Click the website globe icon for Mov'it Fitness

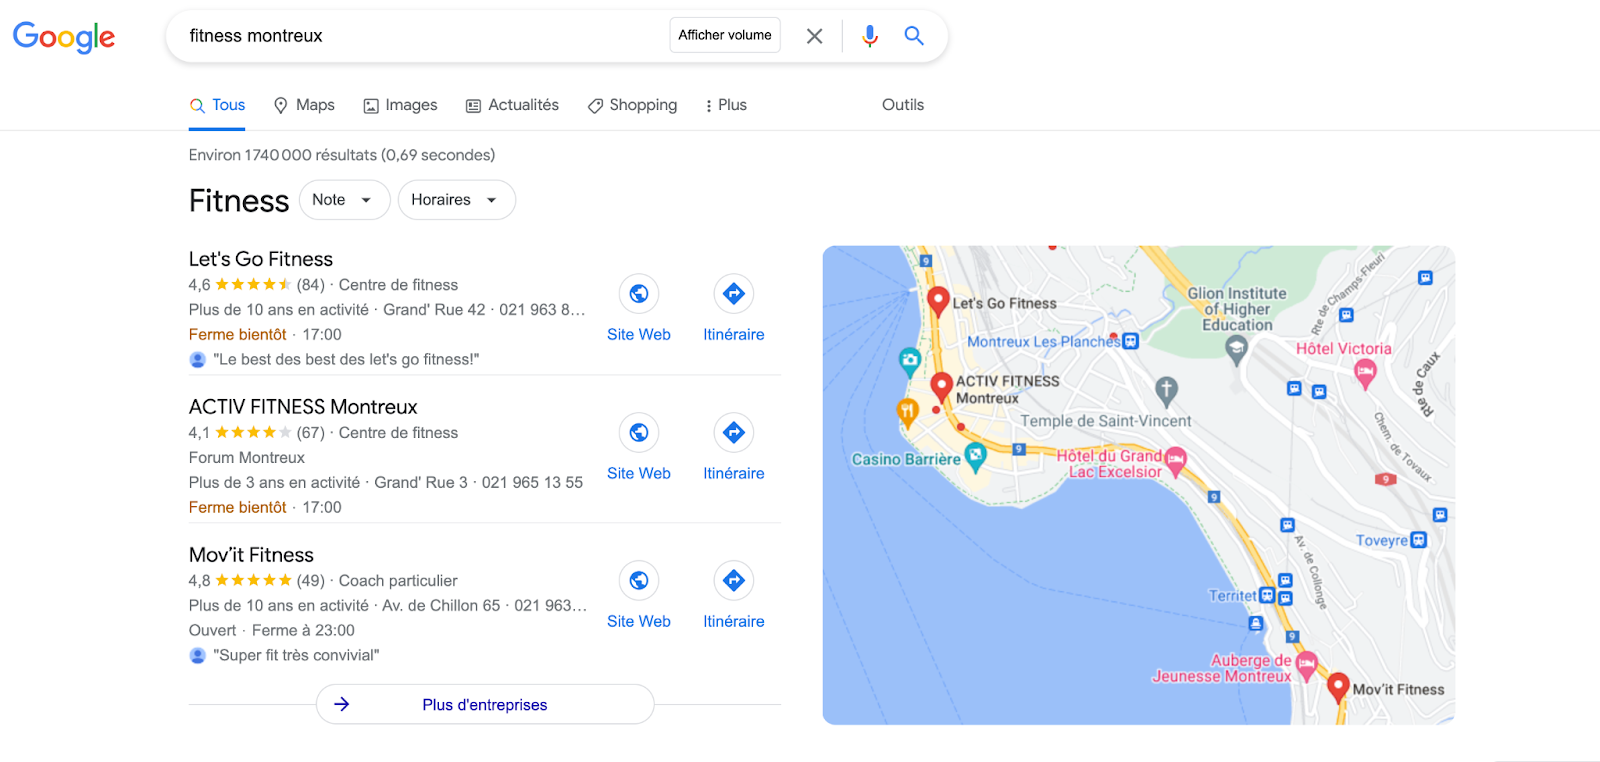(639, 581)
